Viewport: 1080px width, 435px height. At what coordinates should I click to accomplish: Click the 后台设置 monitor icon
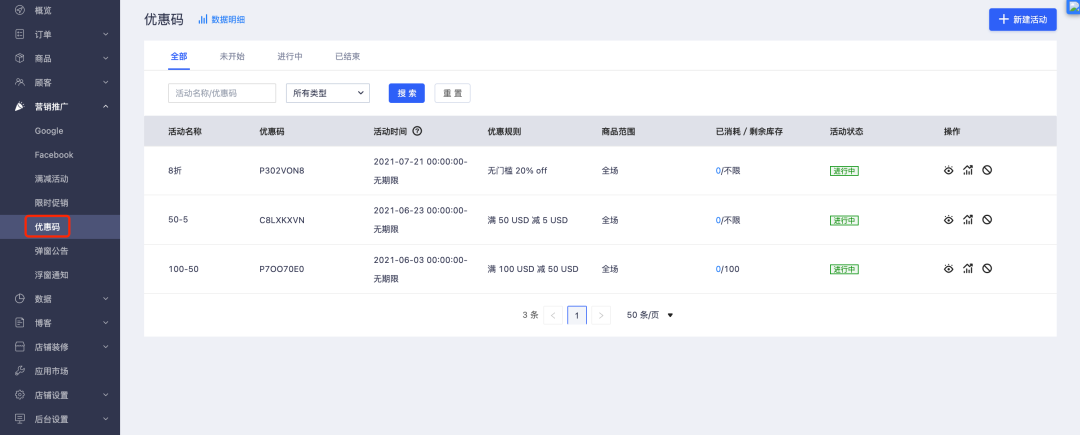(x=20, y=419)
